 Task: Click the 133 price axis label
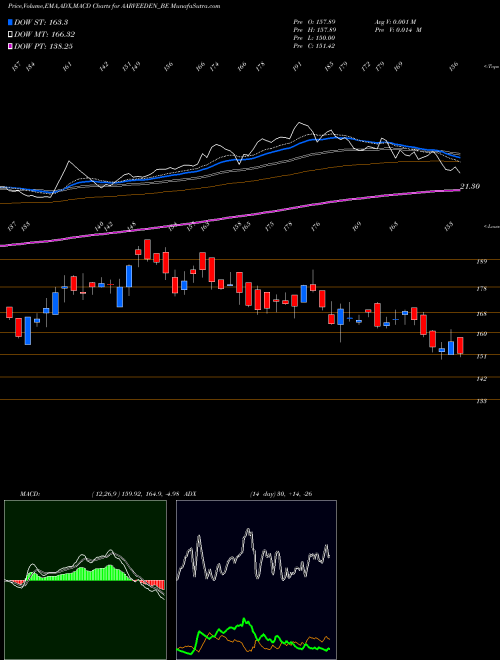(x=481, y=401)
